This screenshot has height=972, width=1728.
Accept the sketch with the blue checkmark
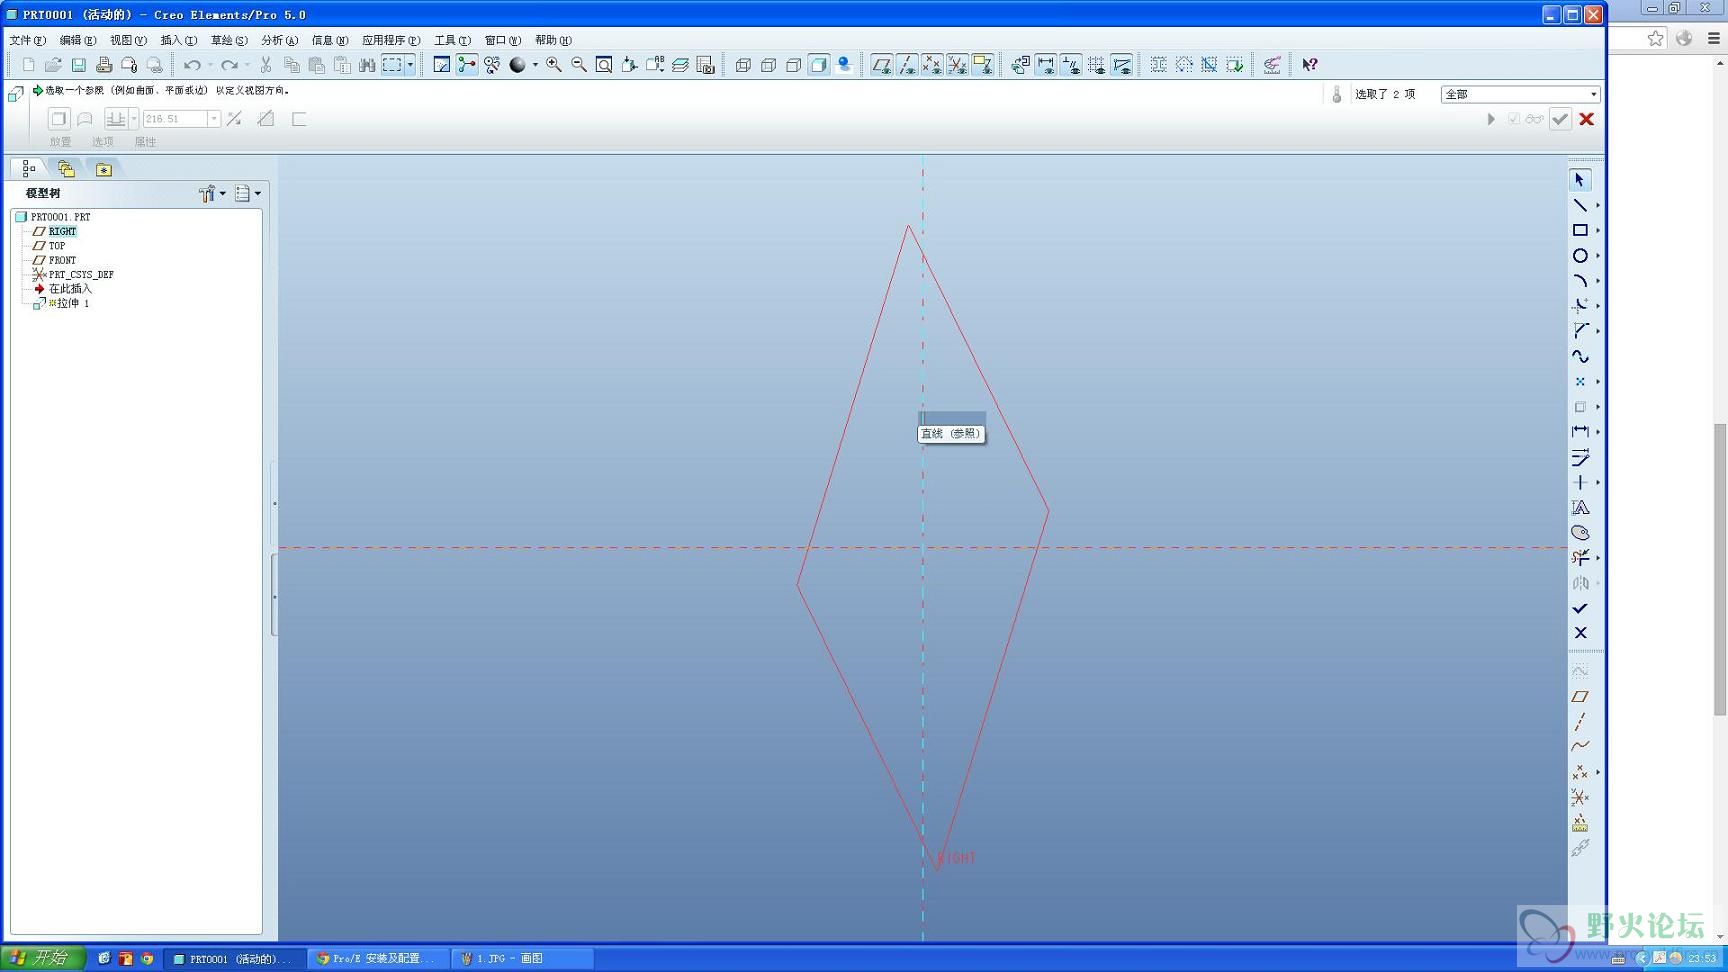point(1580,608)
